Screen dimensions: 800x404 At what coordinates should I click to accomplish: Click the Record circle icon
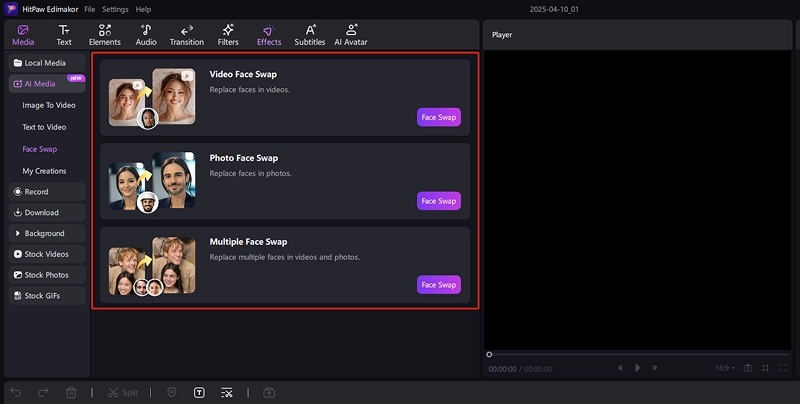(18, 192)
